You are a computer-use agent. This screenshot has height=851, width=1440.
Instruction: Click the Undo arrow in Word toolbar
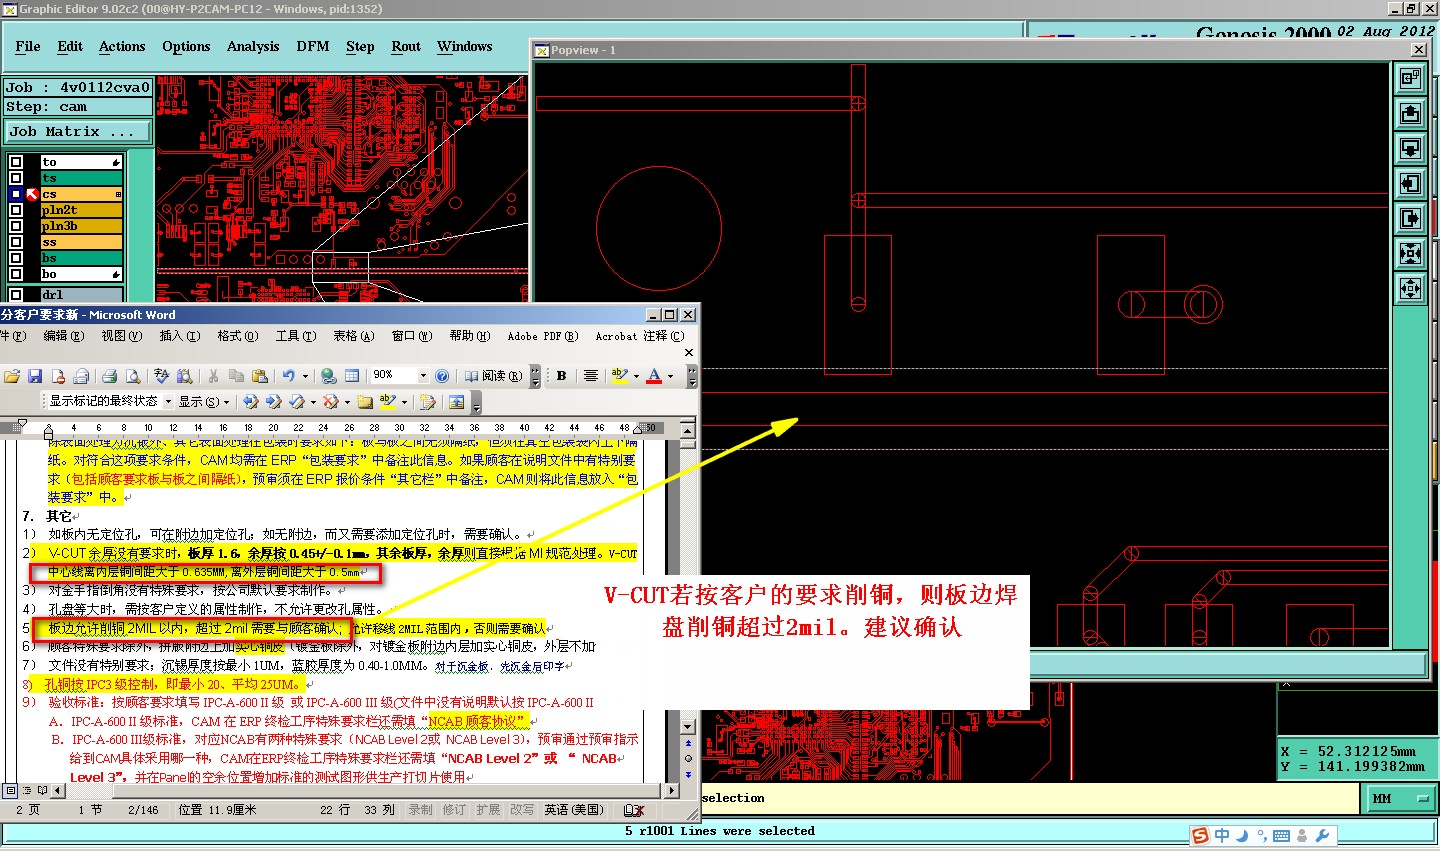pos(289,376)
